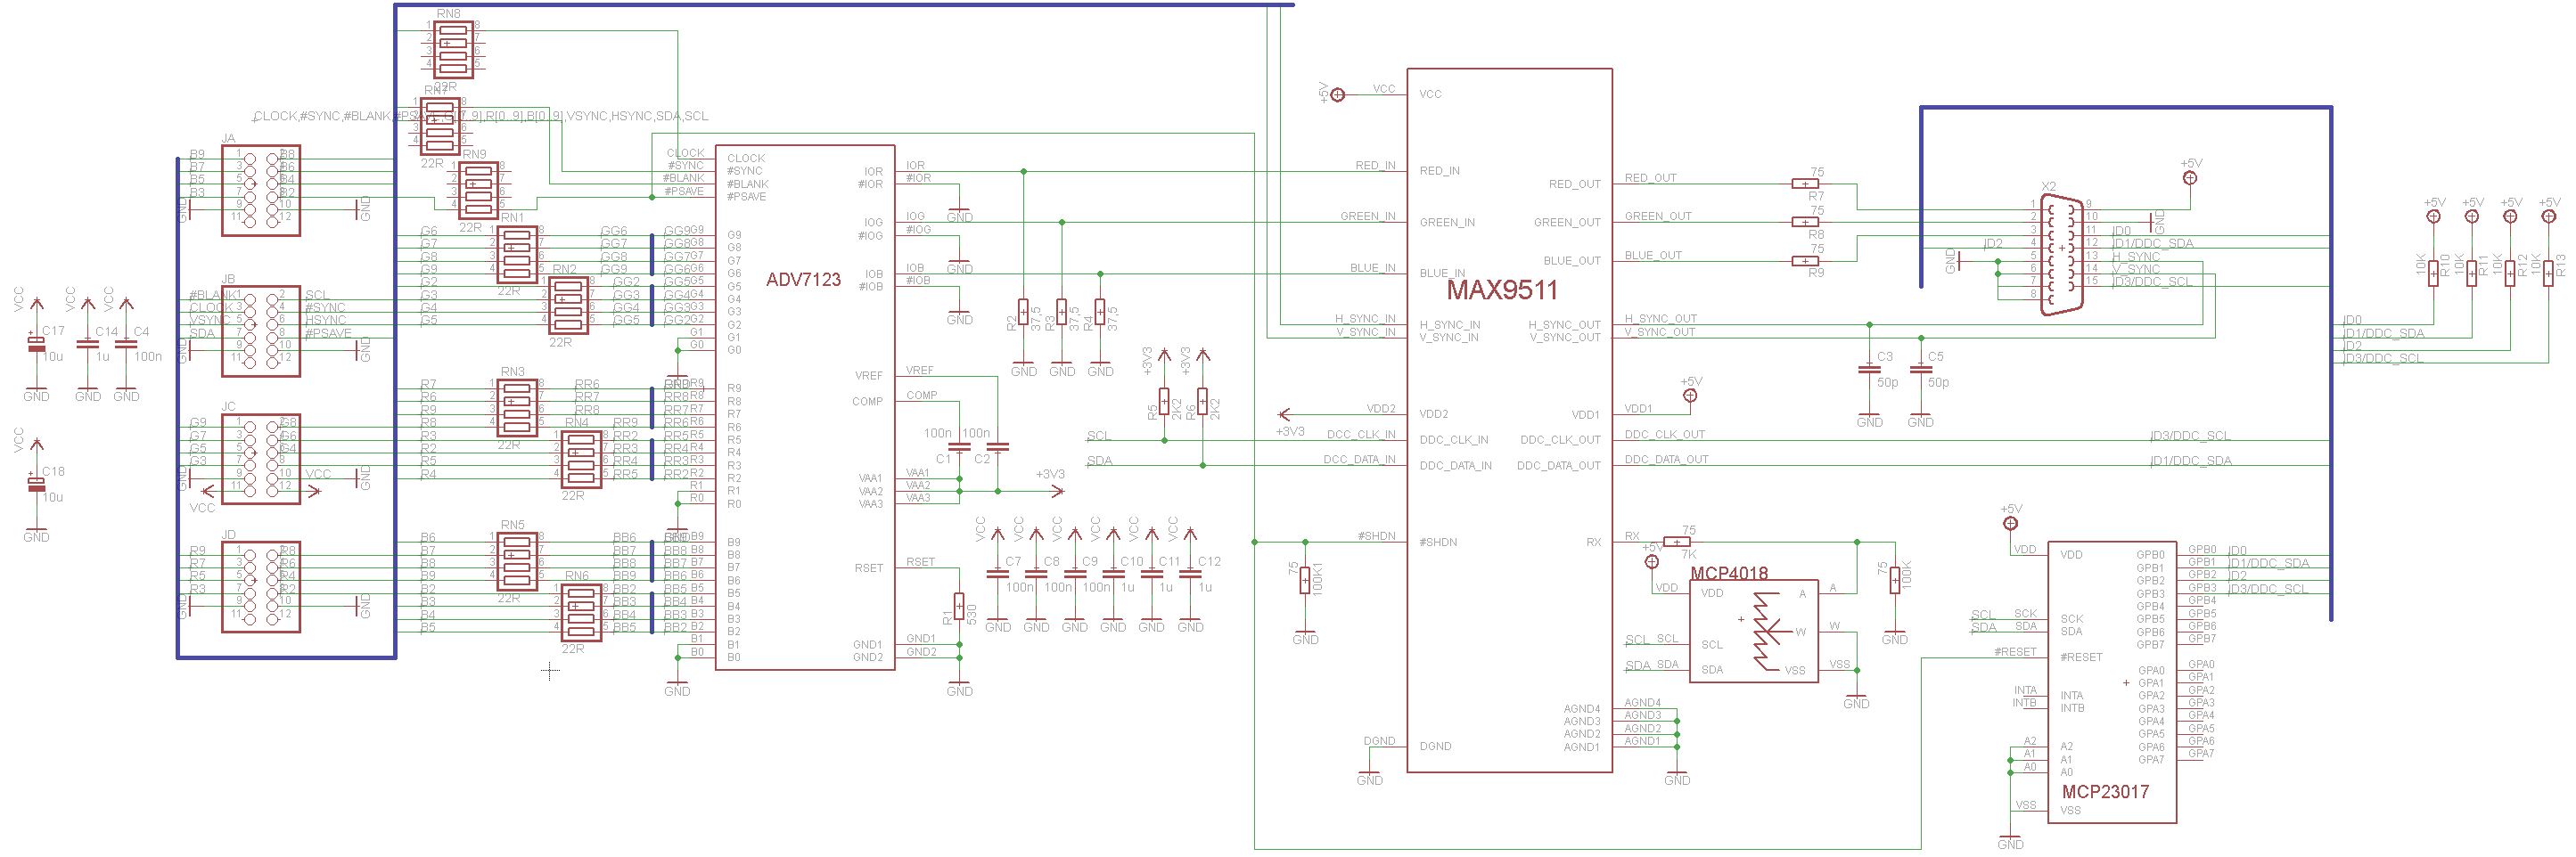Viewport: 2576px width, 857px height.
Task: Select the JA pin header connector
Action: (261, 190)
